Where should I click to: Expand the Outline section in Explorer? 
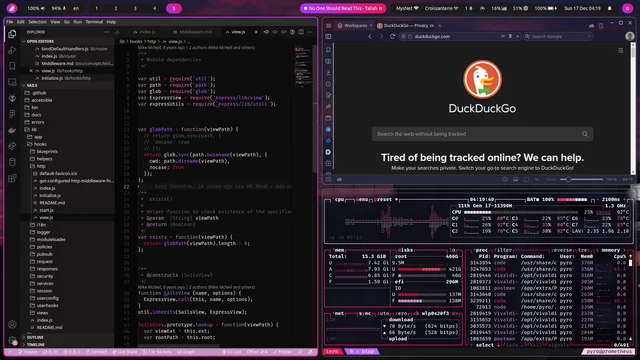click(35, 337)
